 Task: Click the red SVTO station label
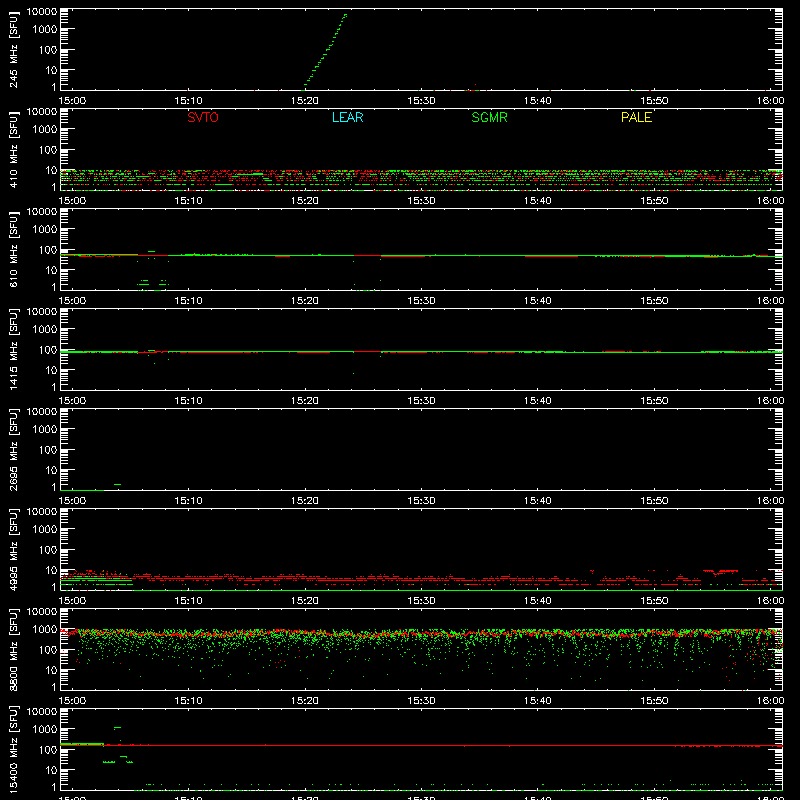[203, 117]
